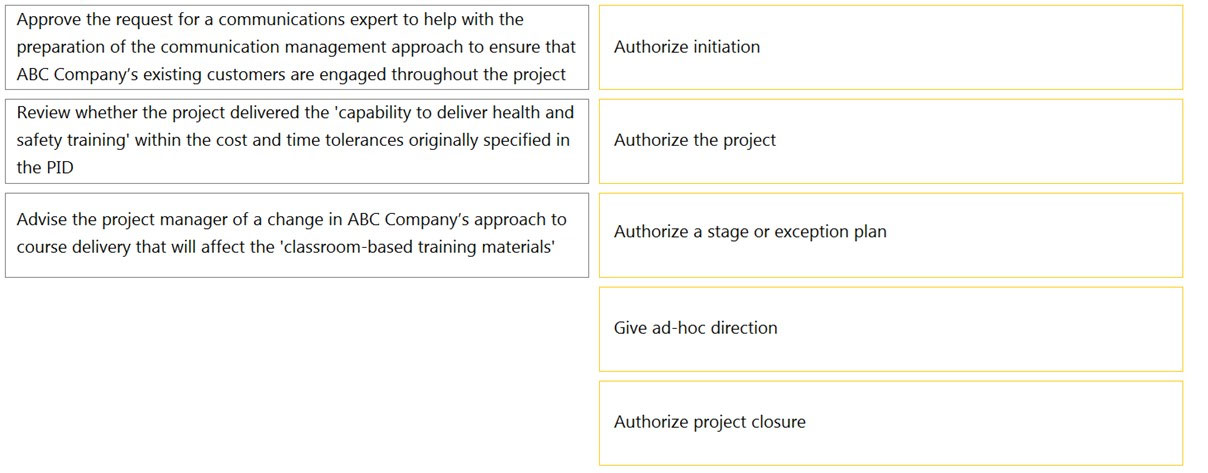Select the card mentioning communication management approach
The width and height of the screenshot is (1208, 473).
297,47
